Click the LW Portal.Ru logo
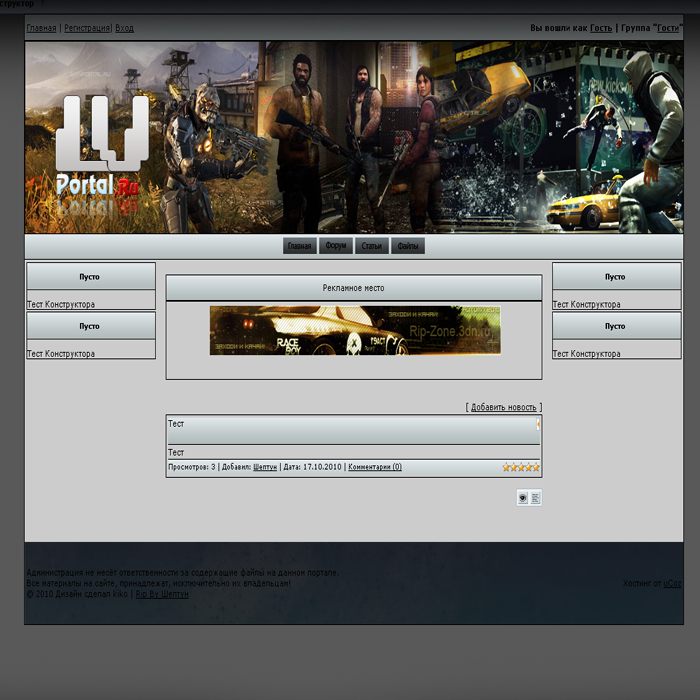This screenshot has height=700, width=700. (102, 147)
